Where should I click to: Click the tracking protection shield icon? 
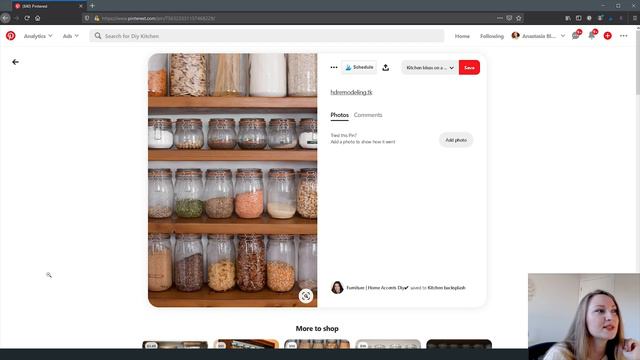point(87,18)
